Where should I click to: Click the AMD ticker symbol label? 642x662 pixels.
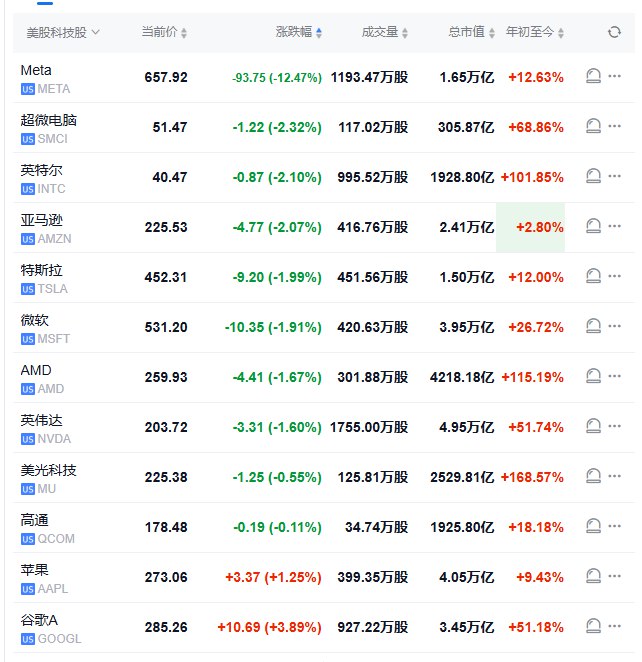(x=51, y=389)
